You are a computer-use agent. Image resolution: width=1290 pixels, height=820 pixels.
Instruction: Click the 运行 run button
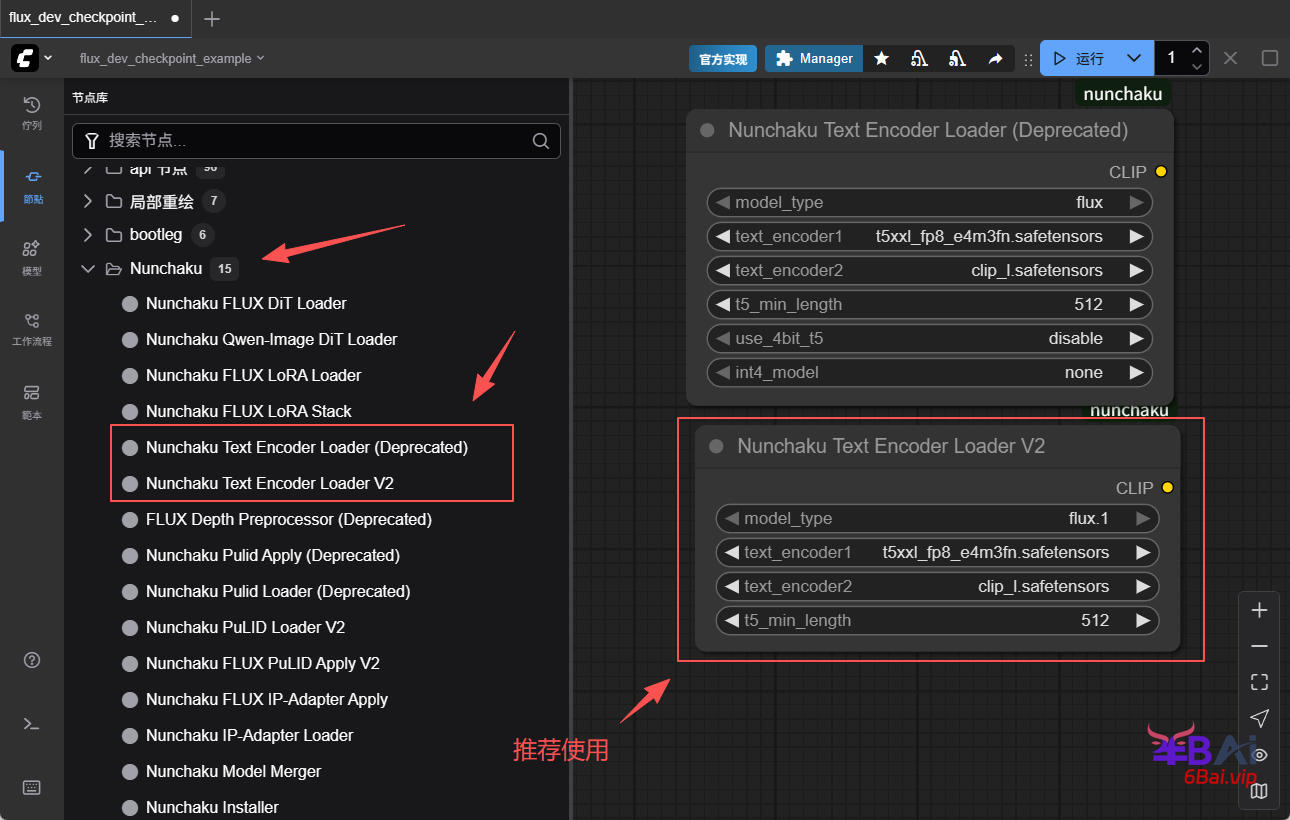(x=1079, y=59)
